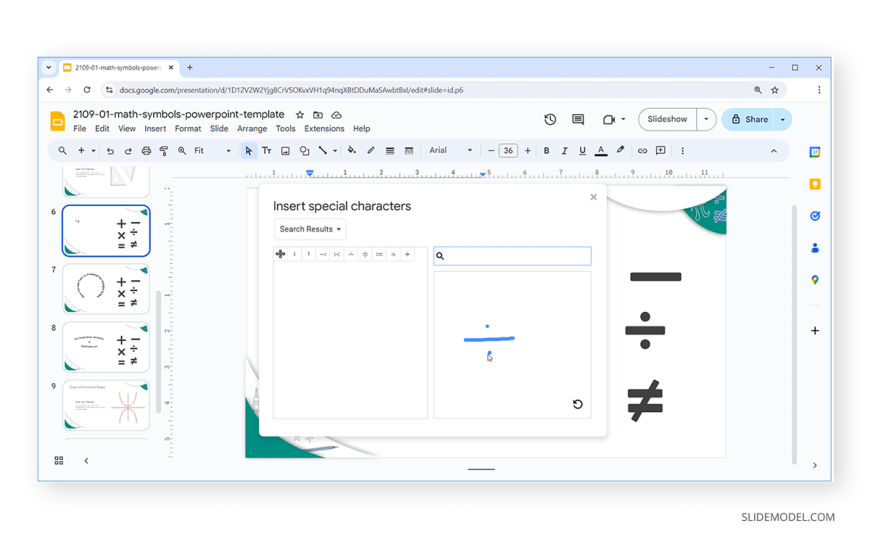870x539 pixels.
Task: Open the Arial font dropdown
Action: coord(451,150)
